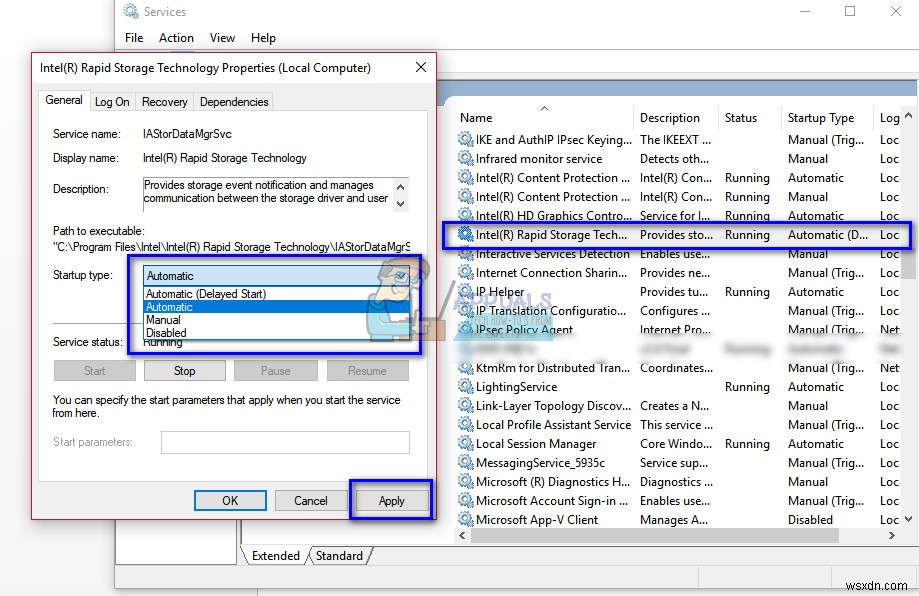This screenshot has height=596, width=919.
Task: Sort by the Startup Type column header
Action: point(826,118)
